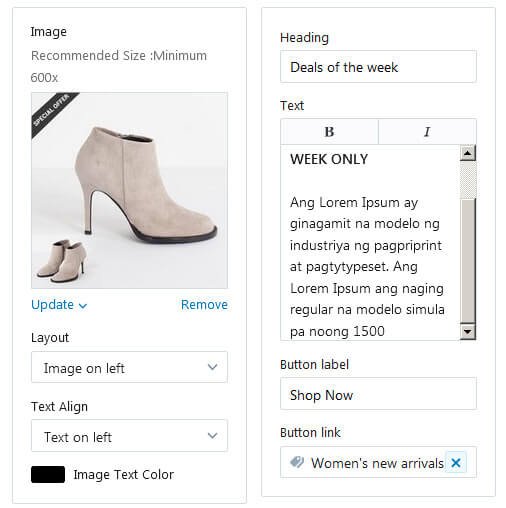The height and width of the screenshot is (508, 506).
Task: Open the Image Text Color swatch
Action: pyautogui.click(x=48, y=474)
